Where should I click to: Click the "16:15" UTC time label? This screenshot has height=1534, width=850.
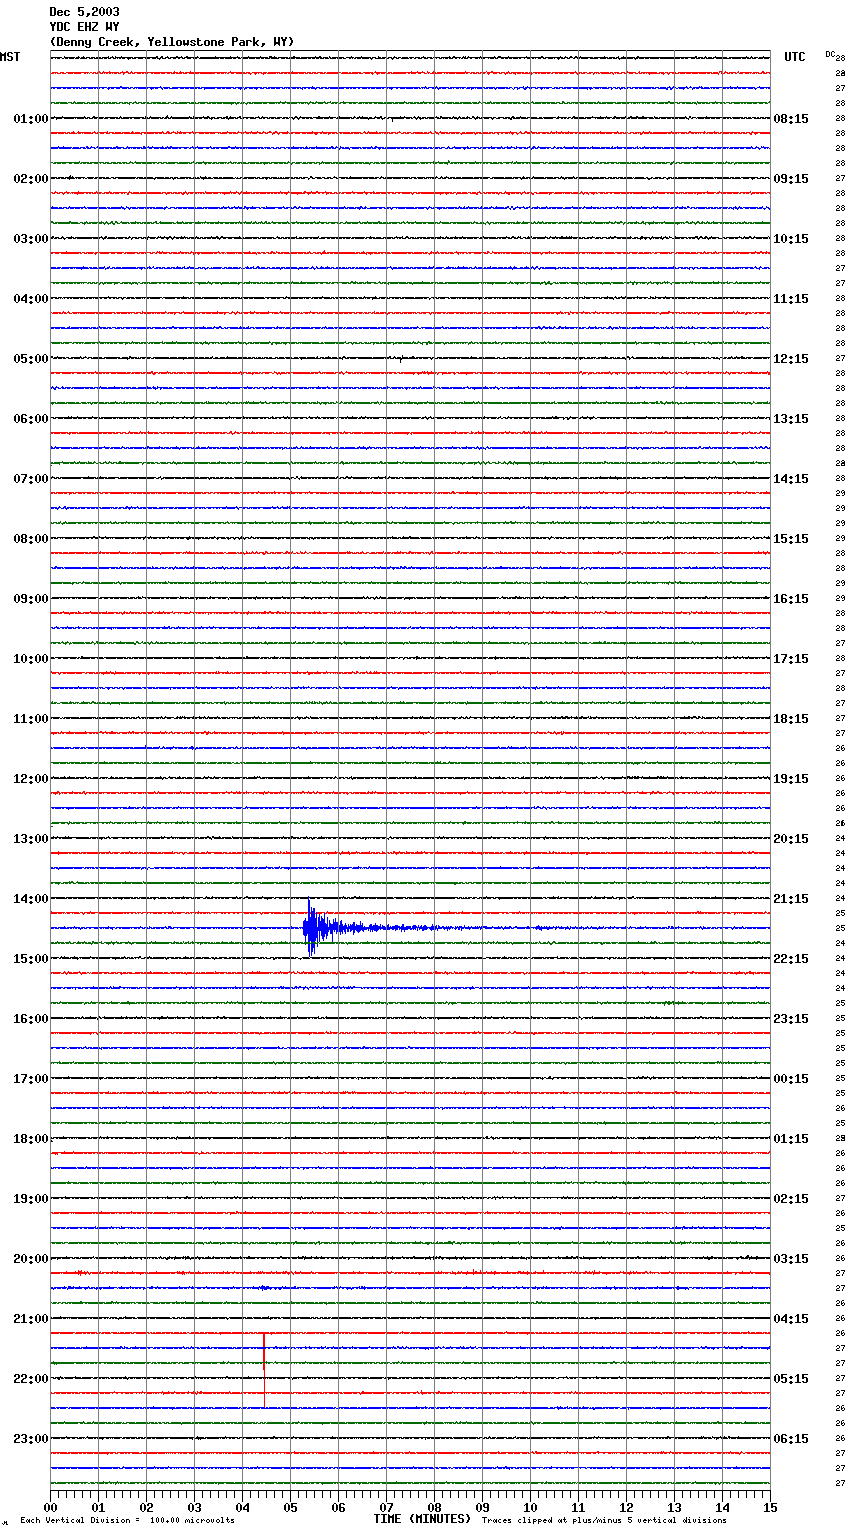(791, 599)
